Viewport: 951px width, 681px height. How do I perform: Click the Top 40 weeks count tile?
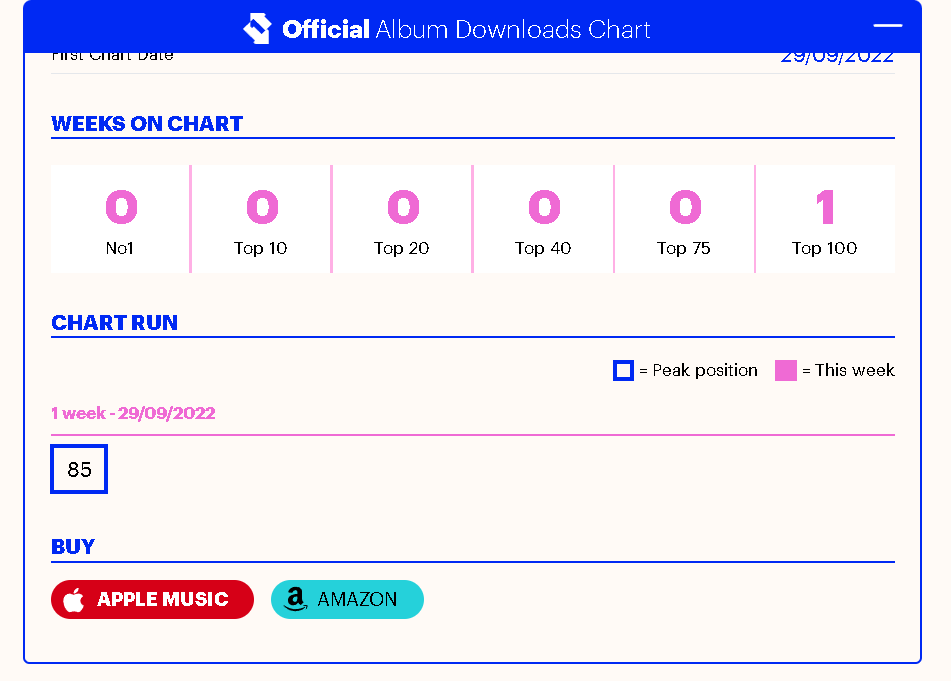pyautogui.click(x=543, y=219)
